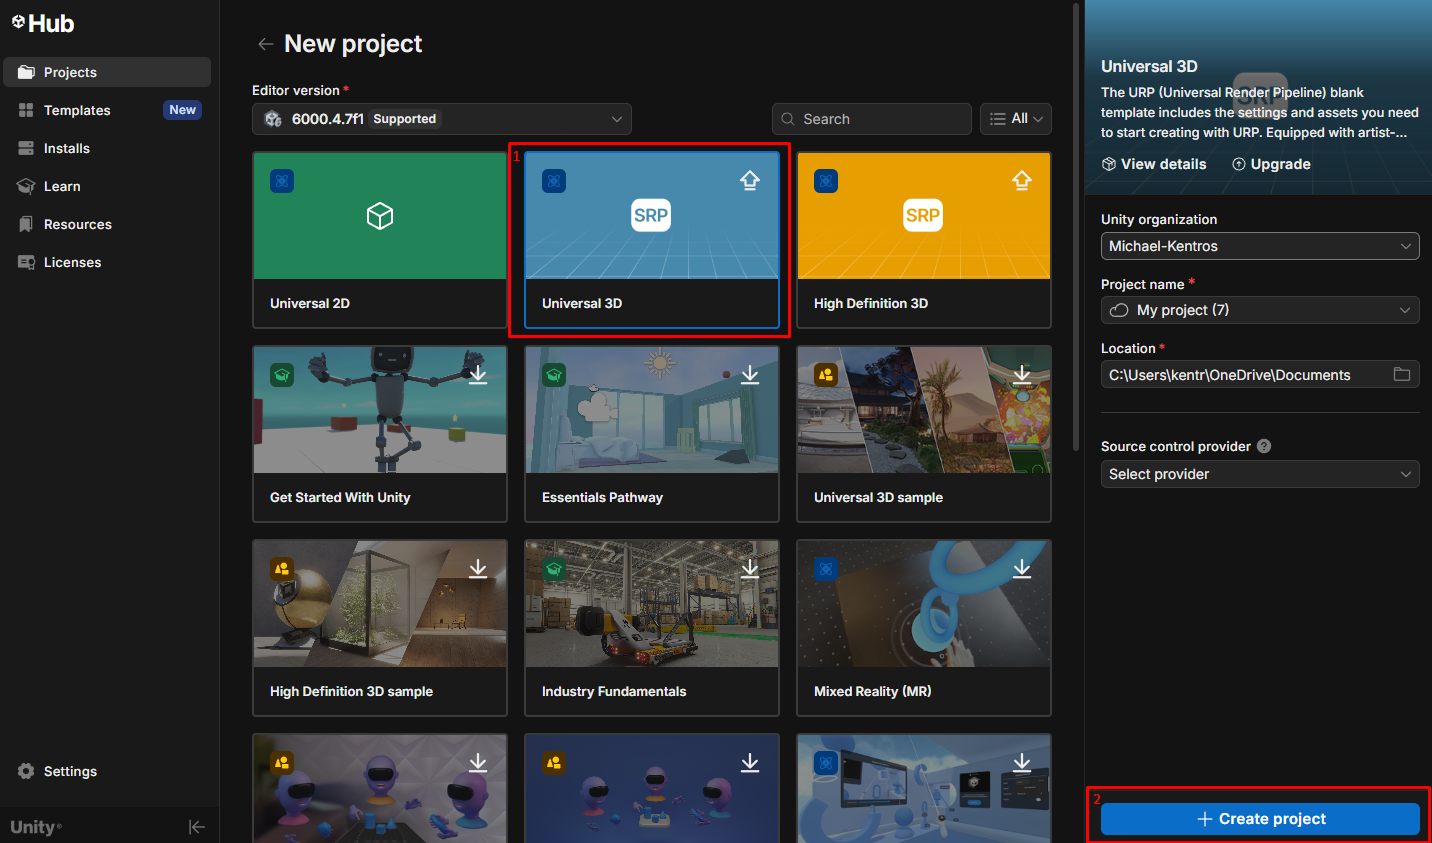
Task: Download the Mixed Reality (MR) template
Action: 1022,568
